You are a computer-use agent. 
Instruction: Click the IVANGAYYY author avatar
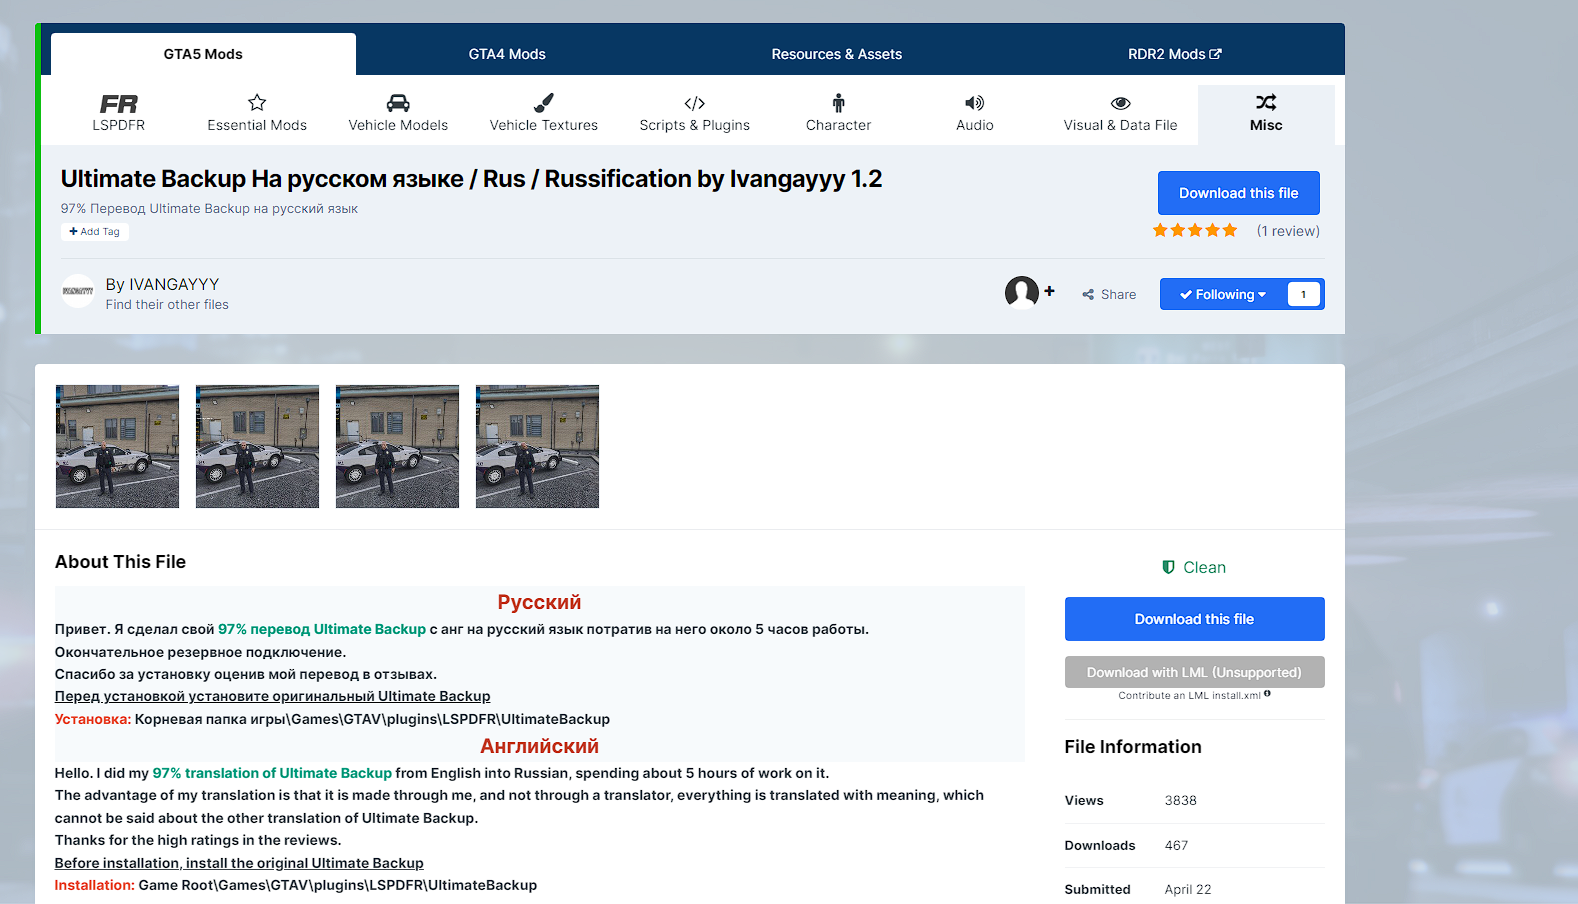point(78,291)
